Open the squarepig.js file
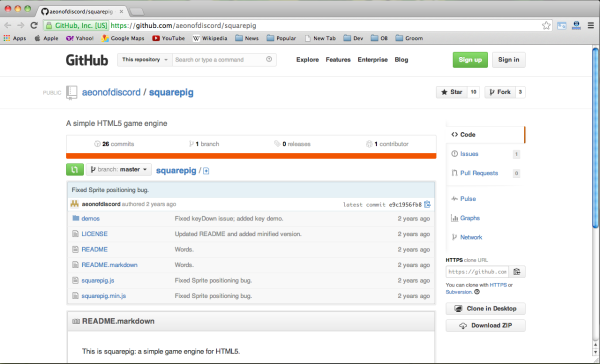This screenshot has height=364, width=600. pos(98,281)
